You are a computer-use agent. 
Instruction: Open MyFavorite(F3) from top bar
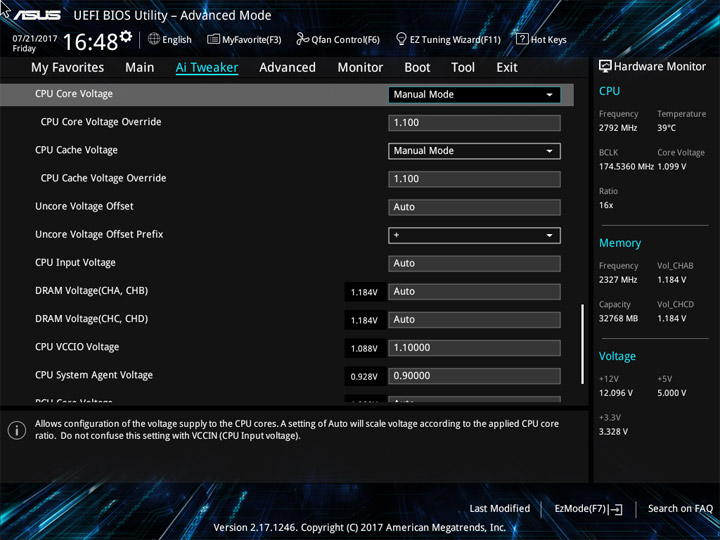point(244,39)
